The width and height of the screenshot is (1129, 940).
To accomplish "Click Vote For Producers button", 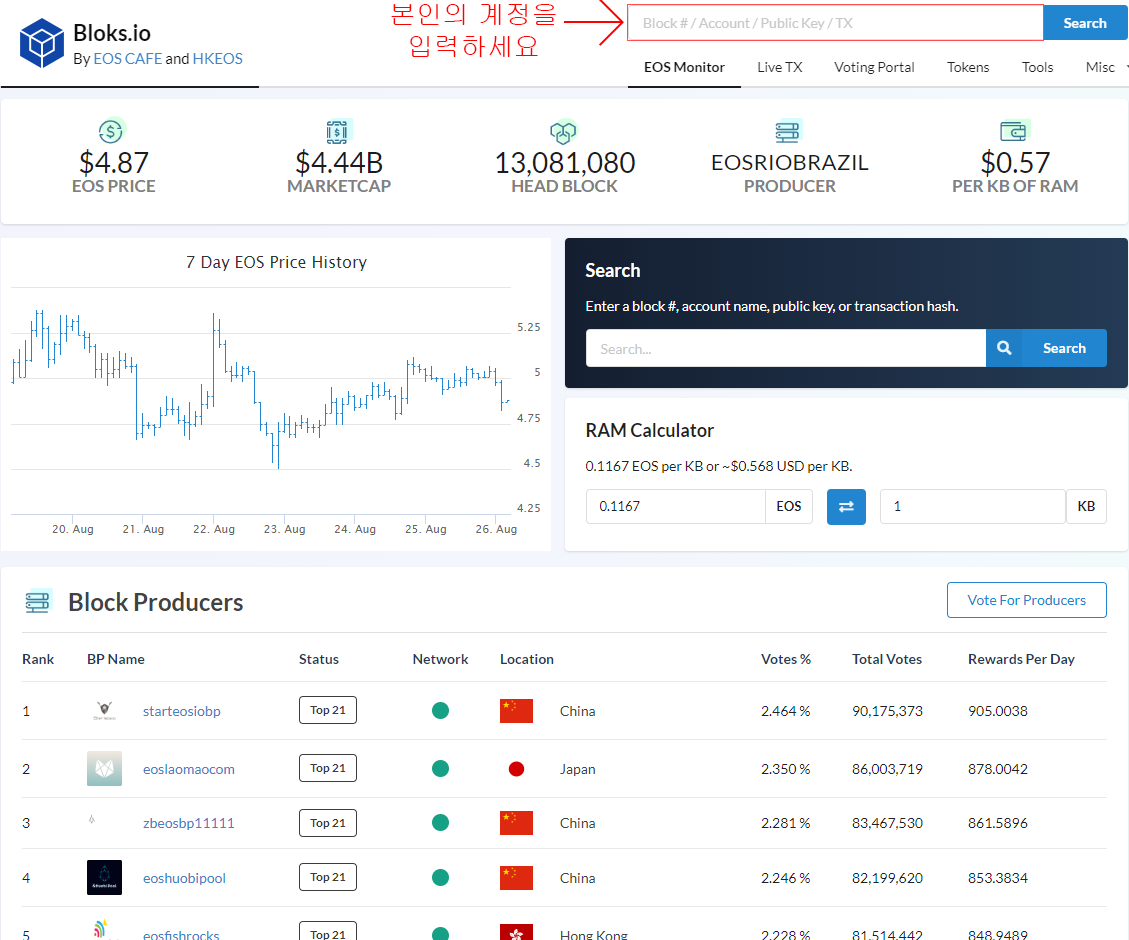I will pyautogui.click(x=1027, y=600).
